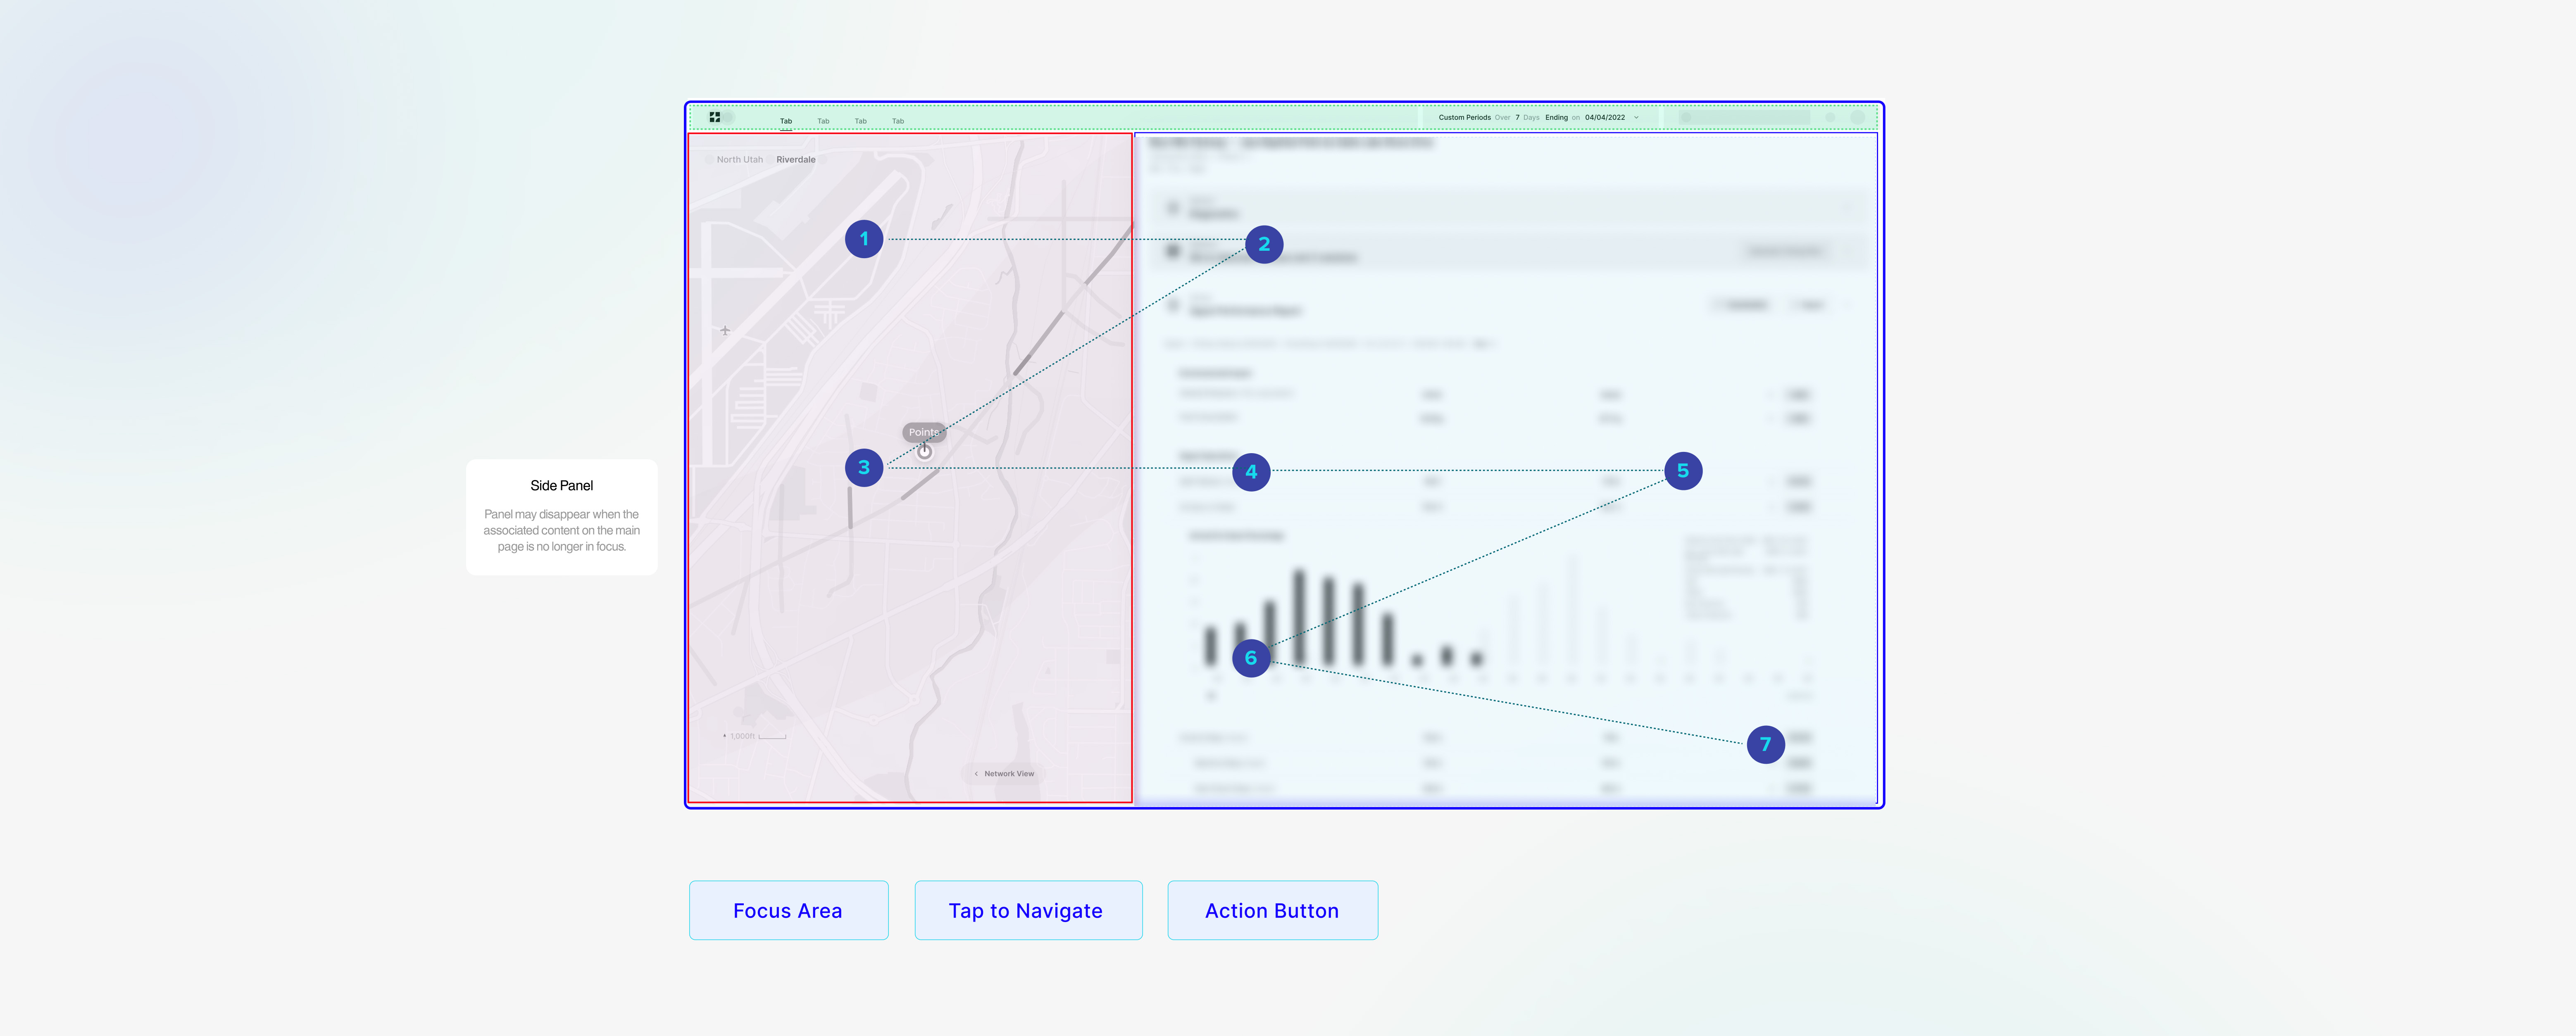Click the Riverdale breadcrumb
Viewport: 2576px width, 1036px height.
pyautogui.click(x=796, y=160)
